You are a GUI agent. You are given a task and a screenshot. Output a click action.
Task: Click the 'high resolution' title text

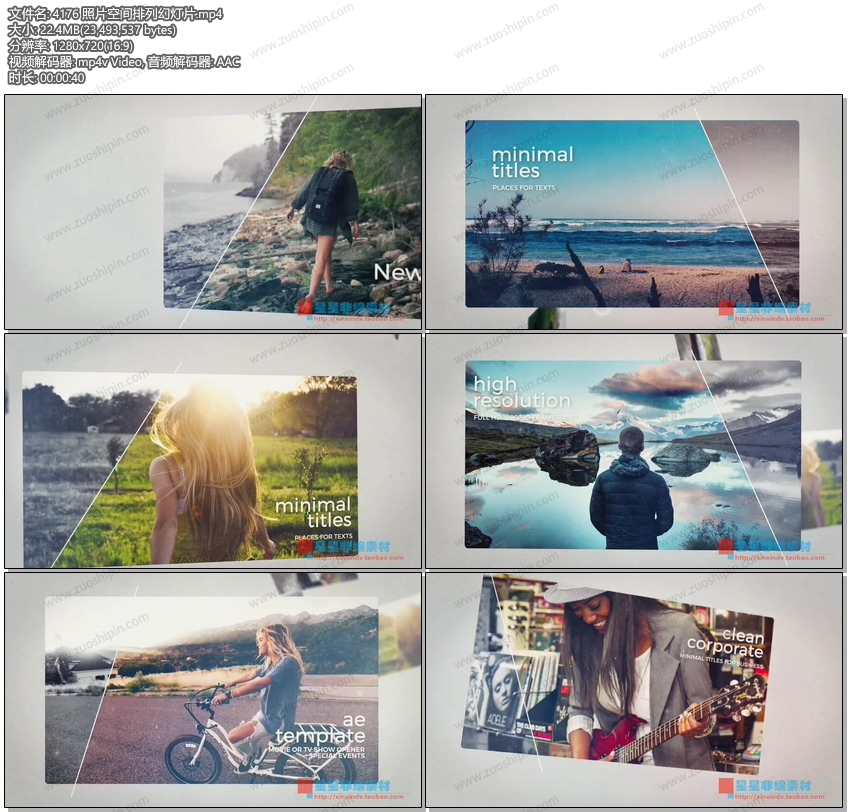520,392
